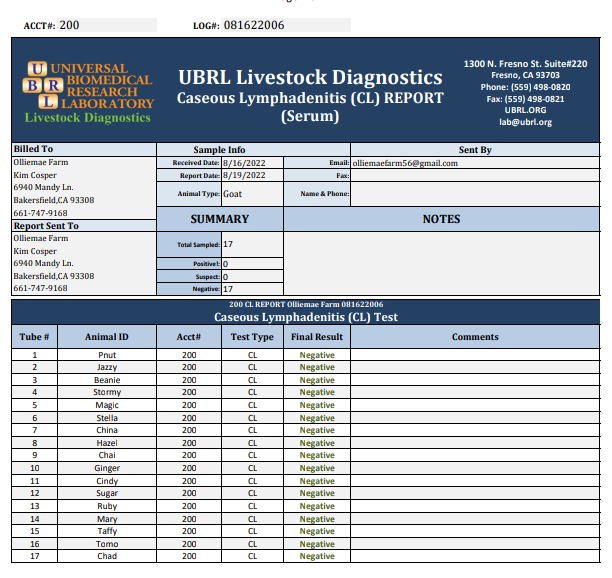Click the Negative summary count 17
The height and width of the screenshot is (578, 612).
click(228, 289)
